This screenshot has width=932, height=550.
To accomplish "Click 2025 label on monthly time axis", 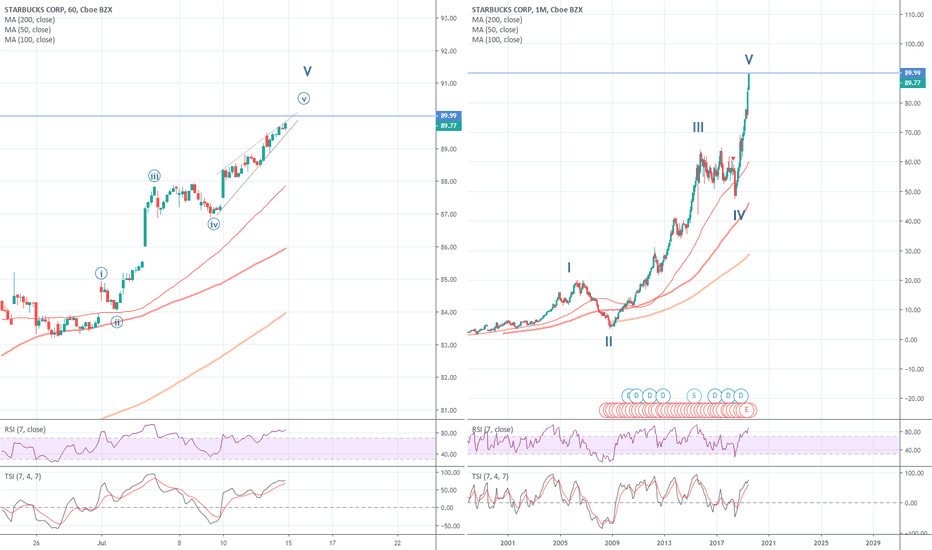I will (821, 543).
